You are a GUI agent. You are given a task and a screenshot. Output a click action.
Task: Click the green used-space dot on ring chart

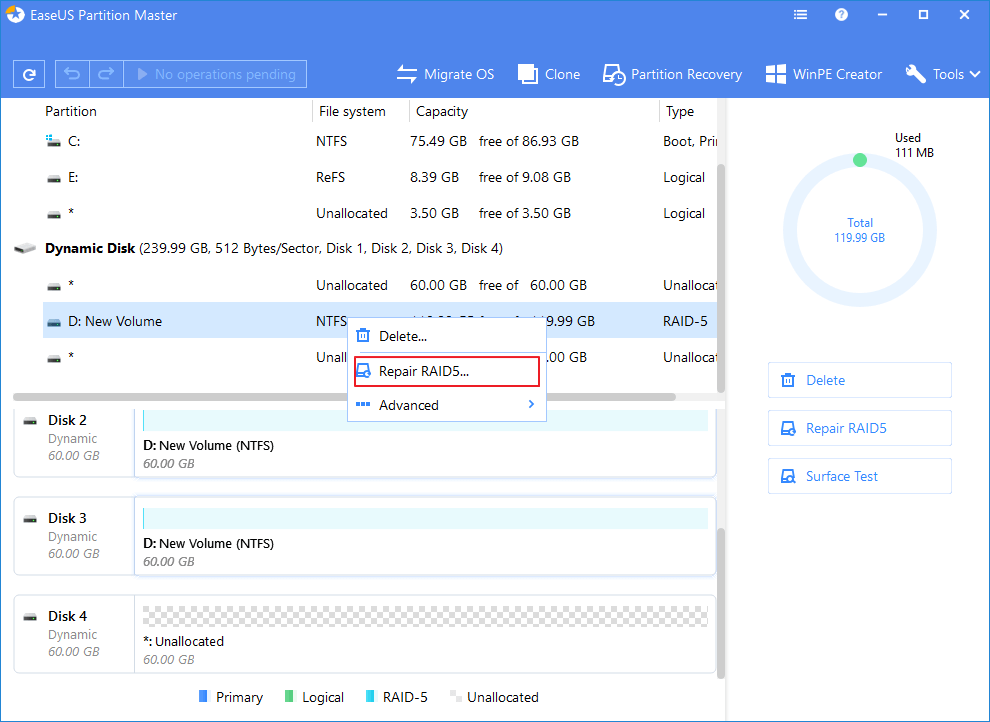859,160
